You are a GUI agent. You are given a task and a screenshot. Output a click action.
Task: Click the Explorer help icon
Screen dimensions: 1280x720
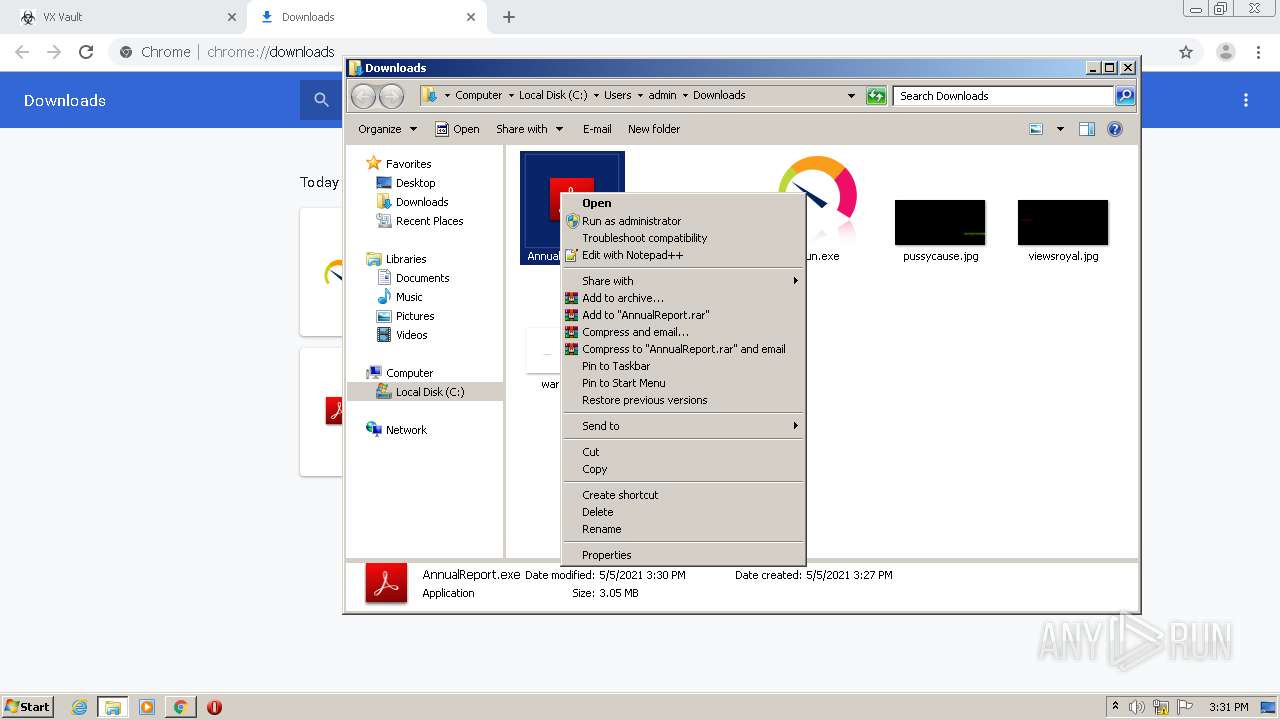1115,129
